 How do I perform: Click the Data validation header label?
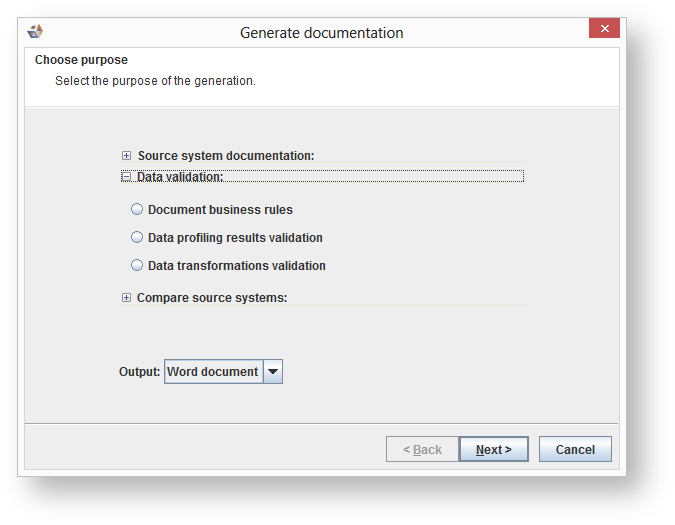[180, 177]
